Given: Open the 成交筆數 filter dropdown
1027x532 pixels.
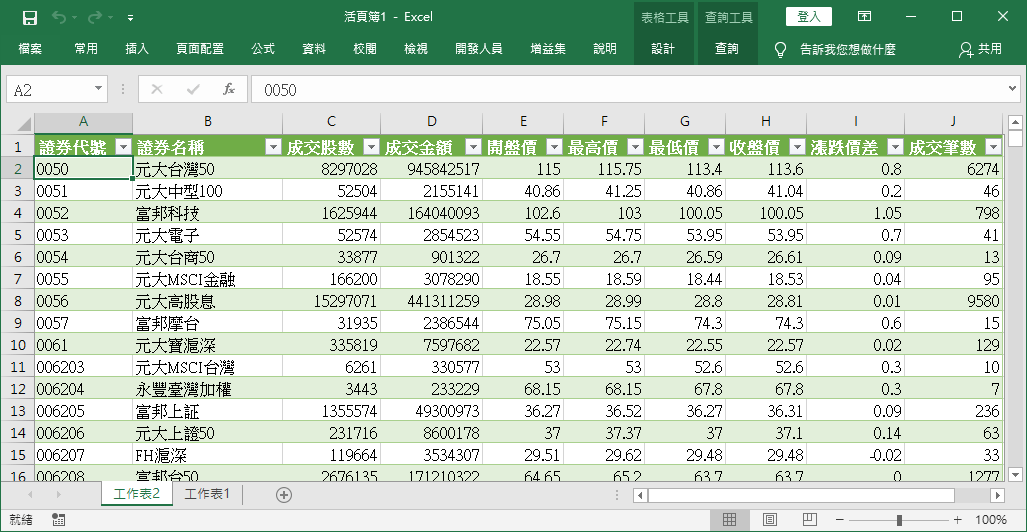Looking at the screenshot, I should click(992, 147).
